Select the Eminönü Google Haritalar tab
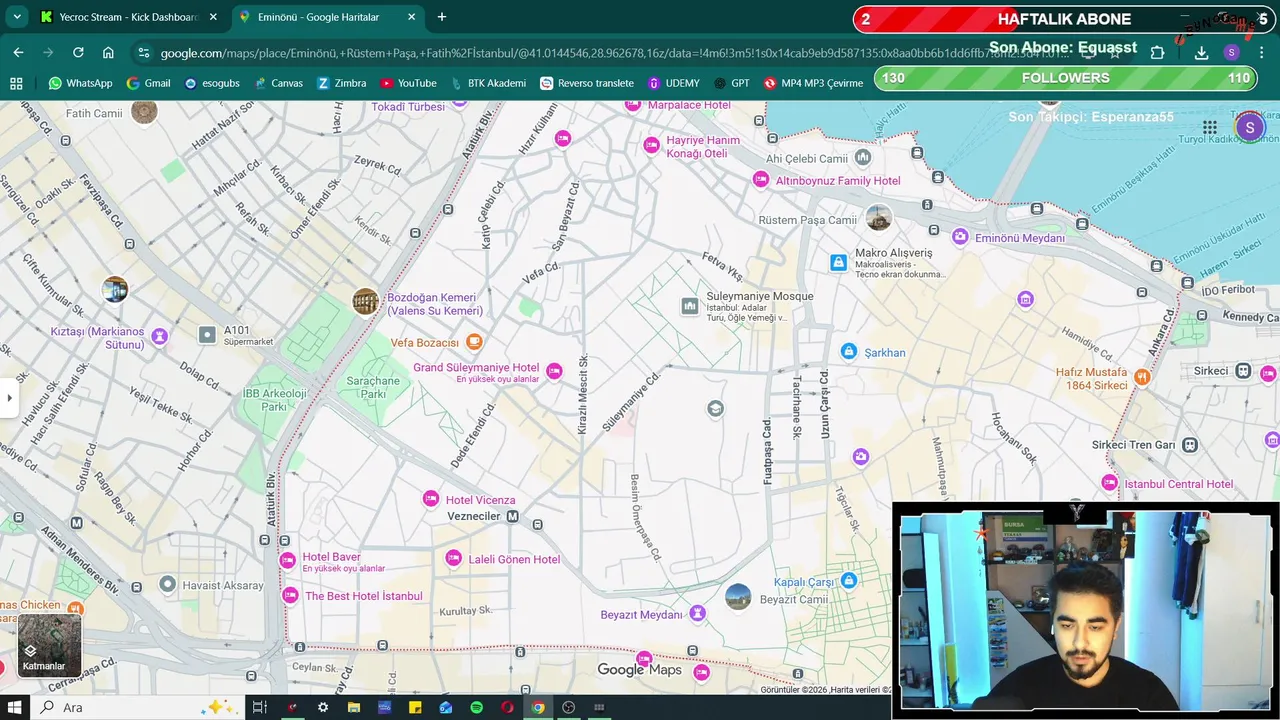Image resolution: width=1280 pixels, height=720 pixels. click(x=328, y=17)
